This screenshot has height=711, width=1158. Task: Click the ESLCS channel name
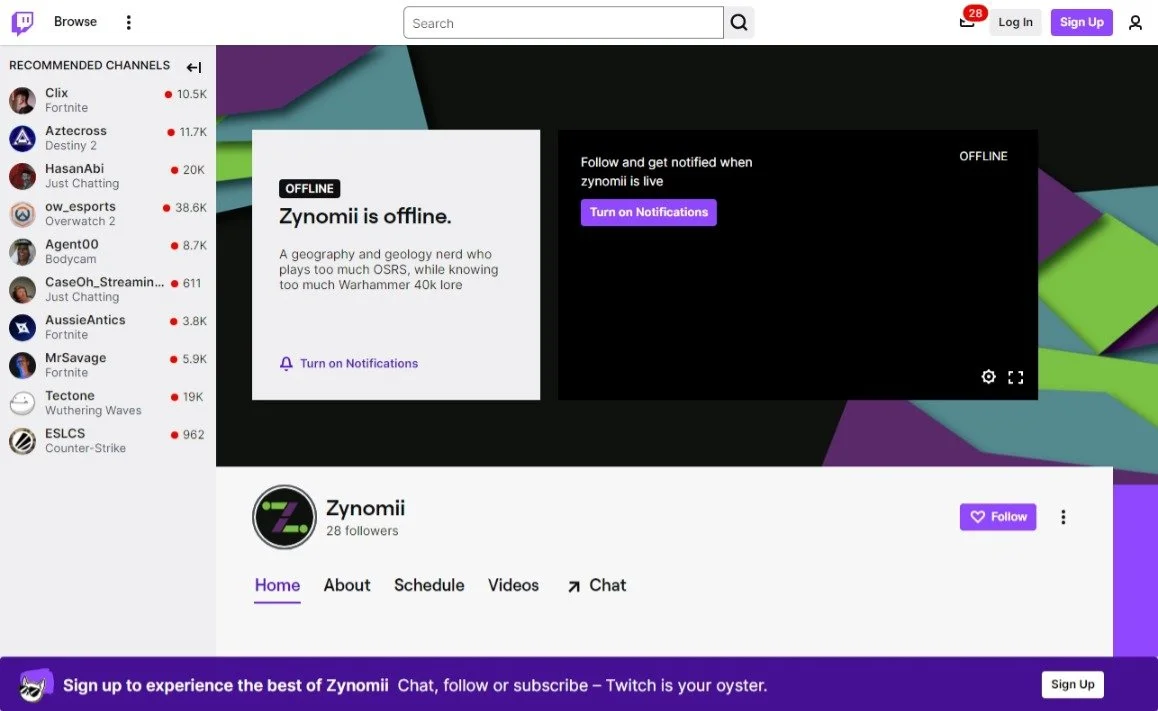pyautogui.click(x=65, y=433)
